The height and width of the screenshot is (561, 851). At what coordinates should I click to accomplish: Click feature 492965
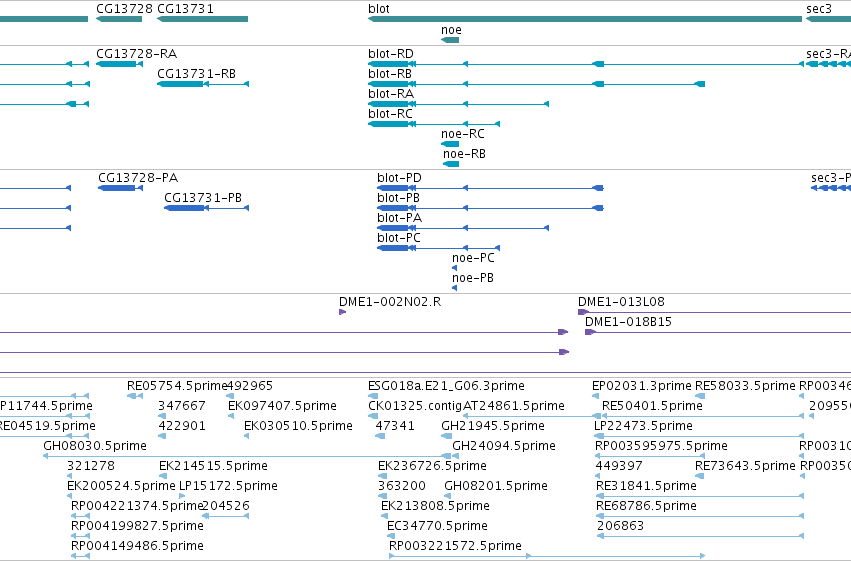pos(230,396)
